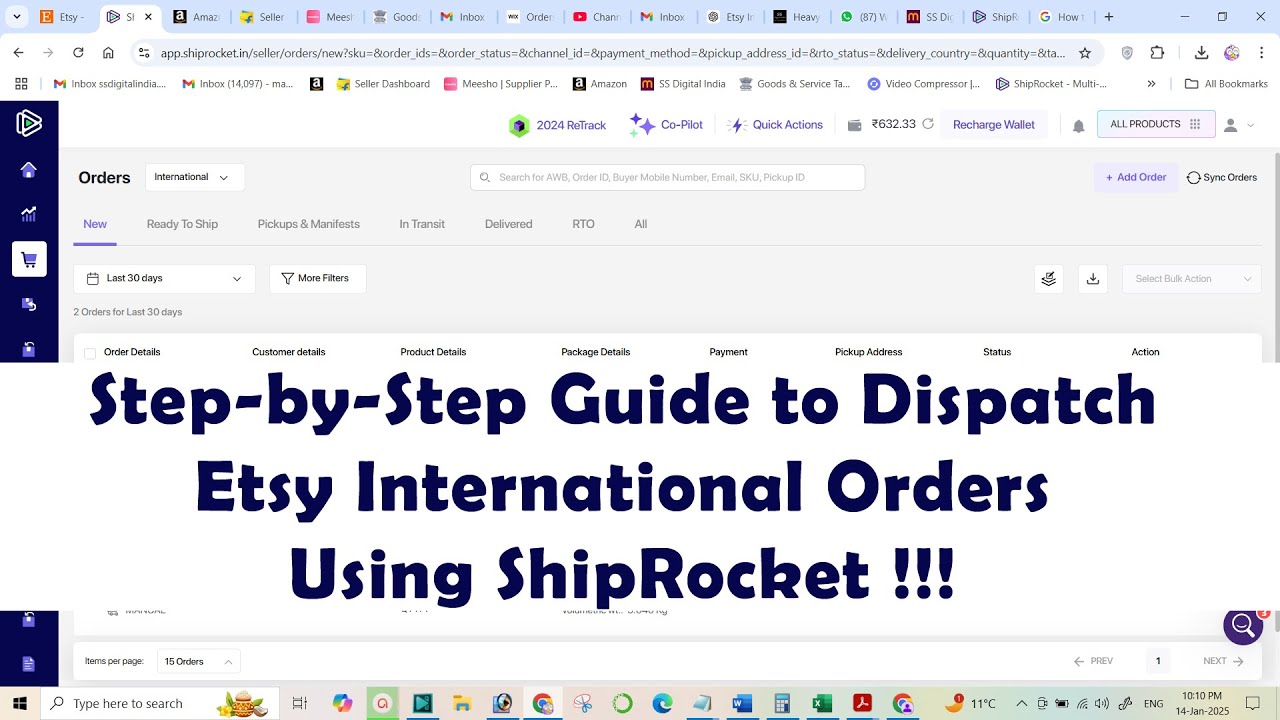Open the Chrome tab search dropdown
This screenshot has height=720, width=1280.
17,17
